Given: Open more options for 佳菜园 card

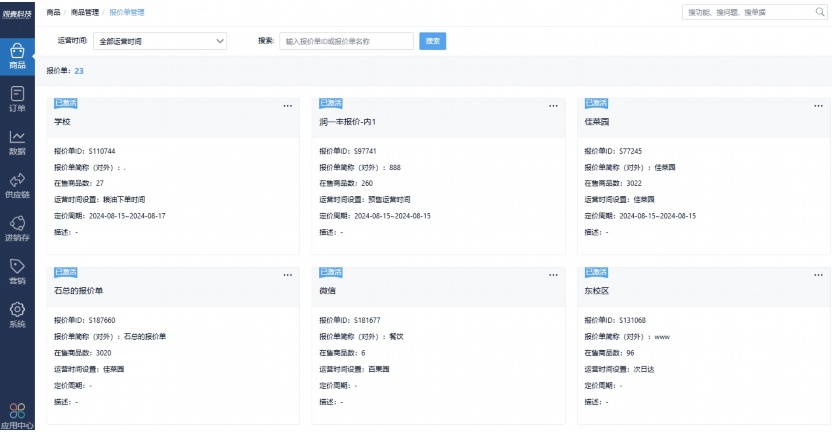Looking at the screenshot, I should 818,106.
